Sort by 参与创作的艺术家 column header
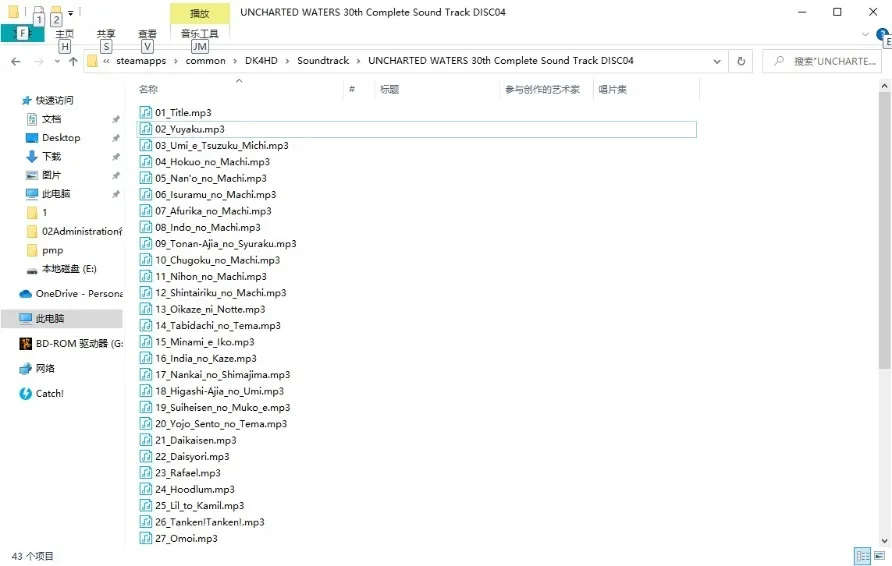 click(x=542, y=89)
